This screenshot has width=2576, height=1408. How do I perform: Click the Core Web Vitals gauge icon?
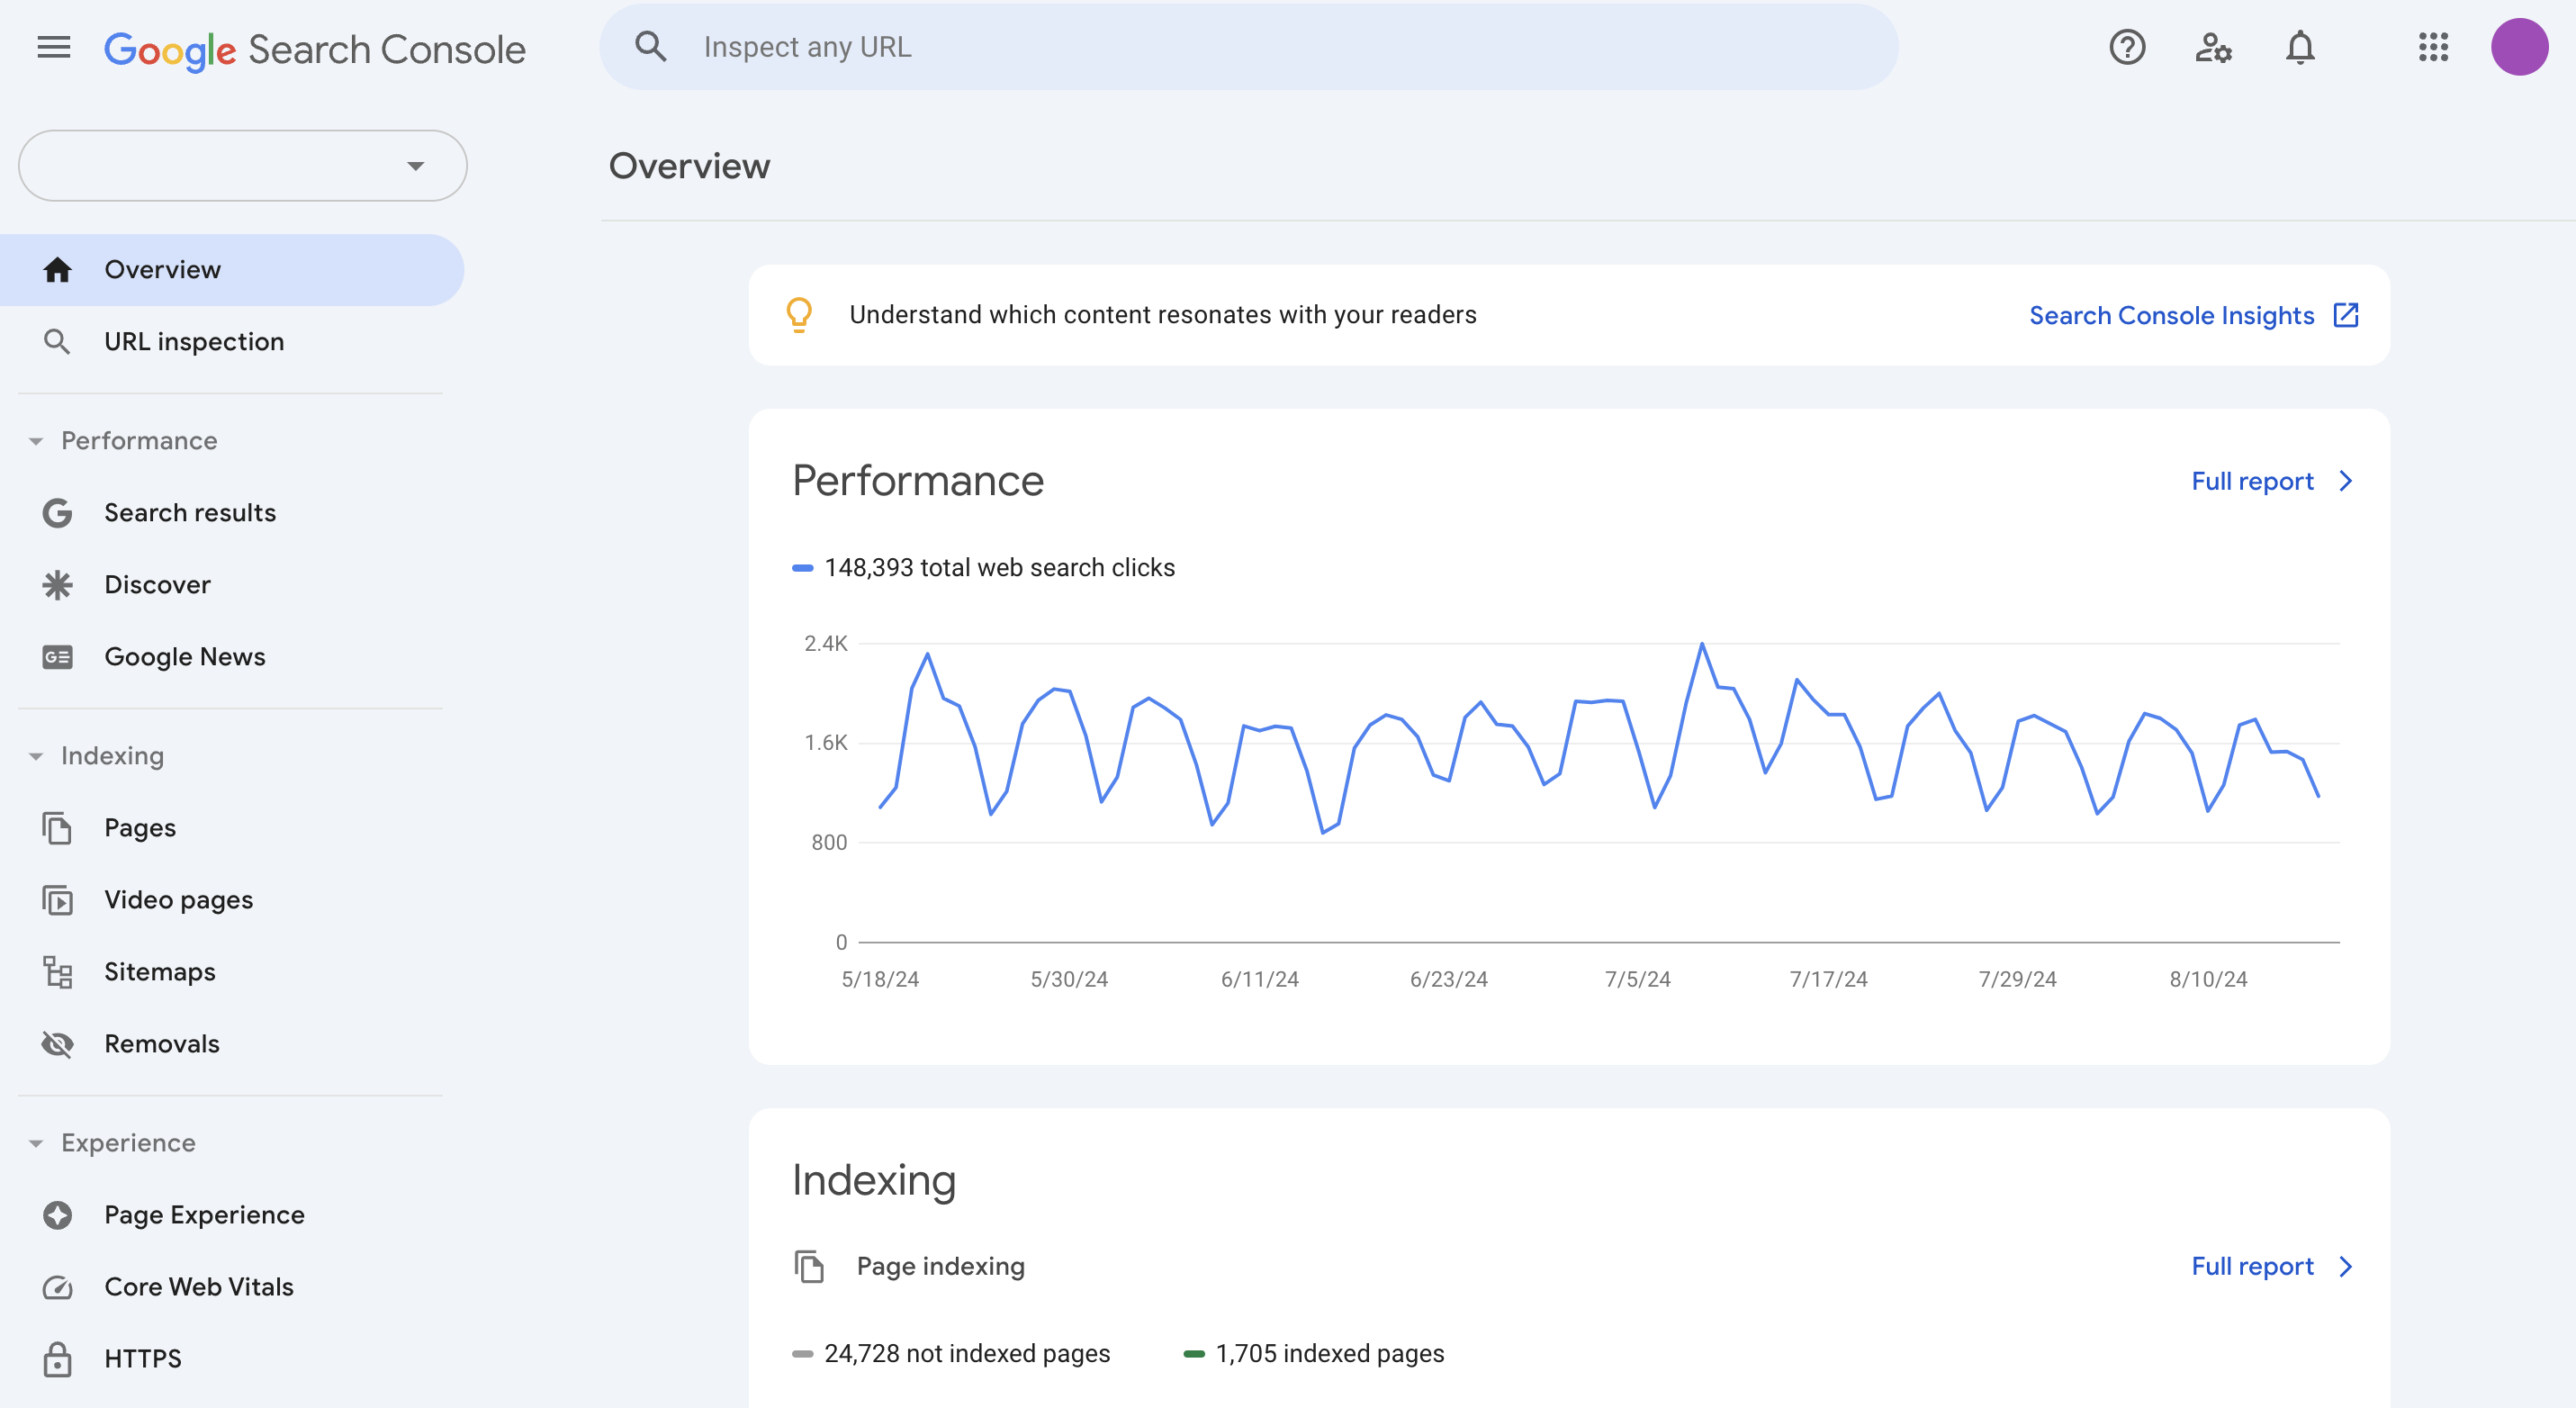(57, 1287)
